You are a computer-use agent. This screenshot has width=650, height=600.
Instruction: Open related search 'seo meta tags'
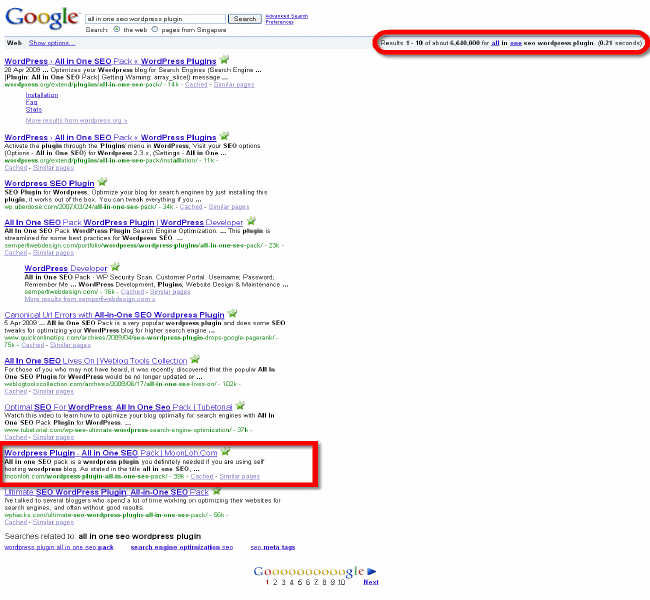[x=273, y=547]
